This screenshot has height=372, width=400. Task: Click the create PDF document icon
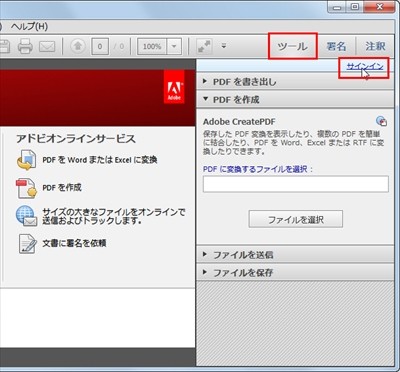pyautogui.click(x=26, y=188)
